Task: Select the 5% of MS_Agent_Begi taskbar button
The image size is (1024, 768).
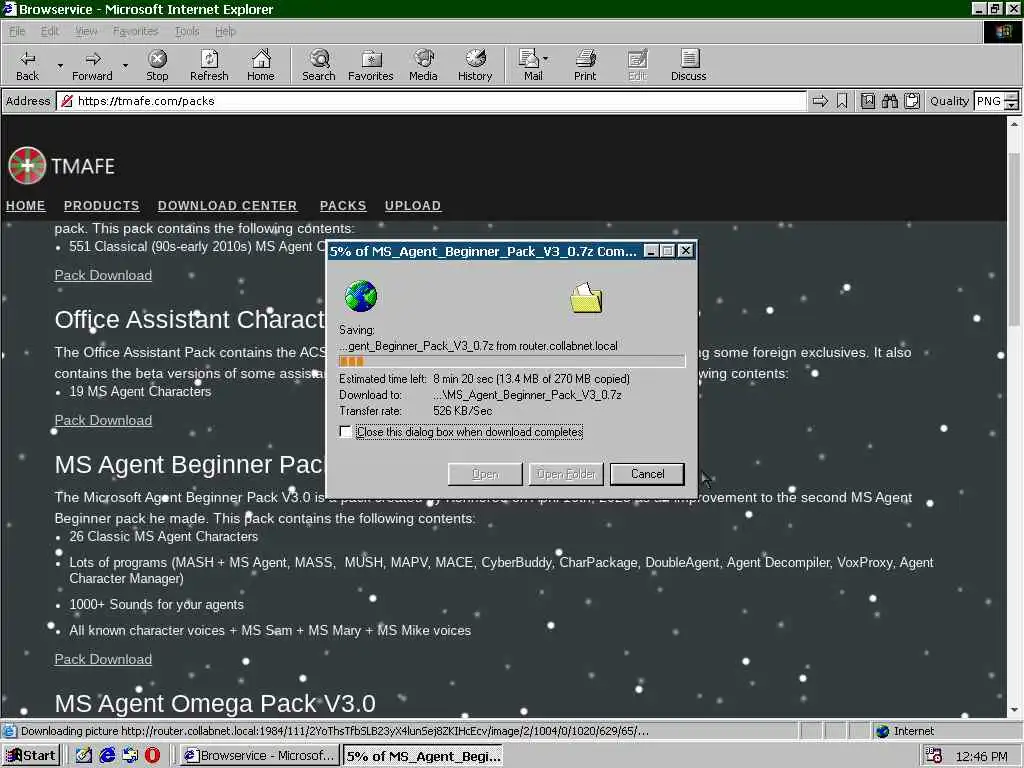Action: click(x=423, y=756)
